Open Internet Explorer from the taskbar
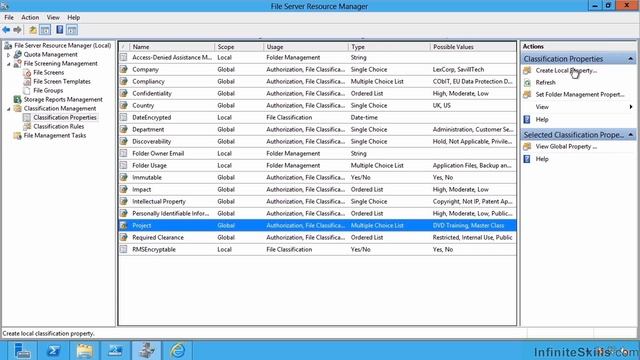The image size is (640, 360). 178,350
